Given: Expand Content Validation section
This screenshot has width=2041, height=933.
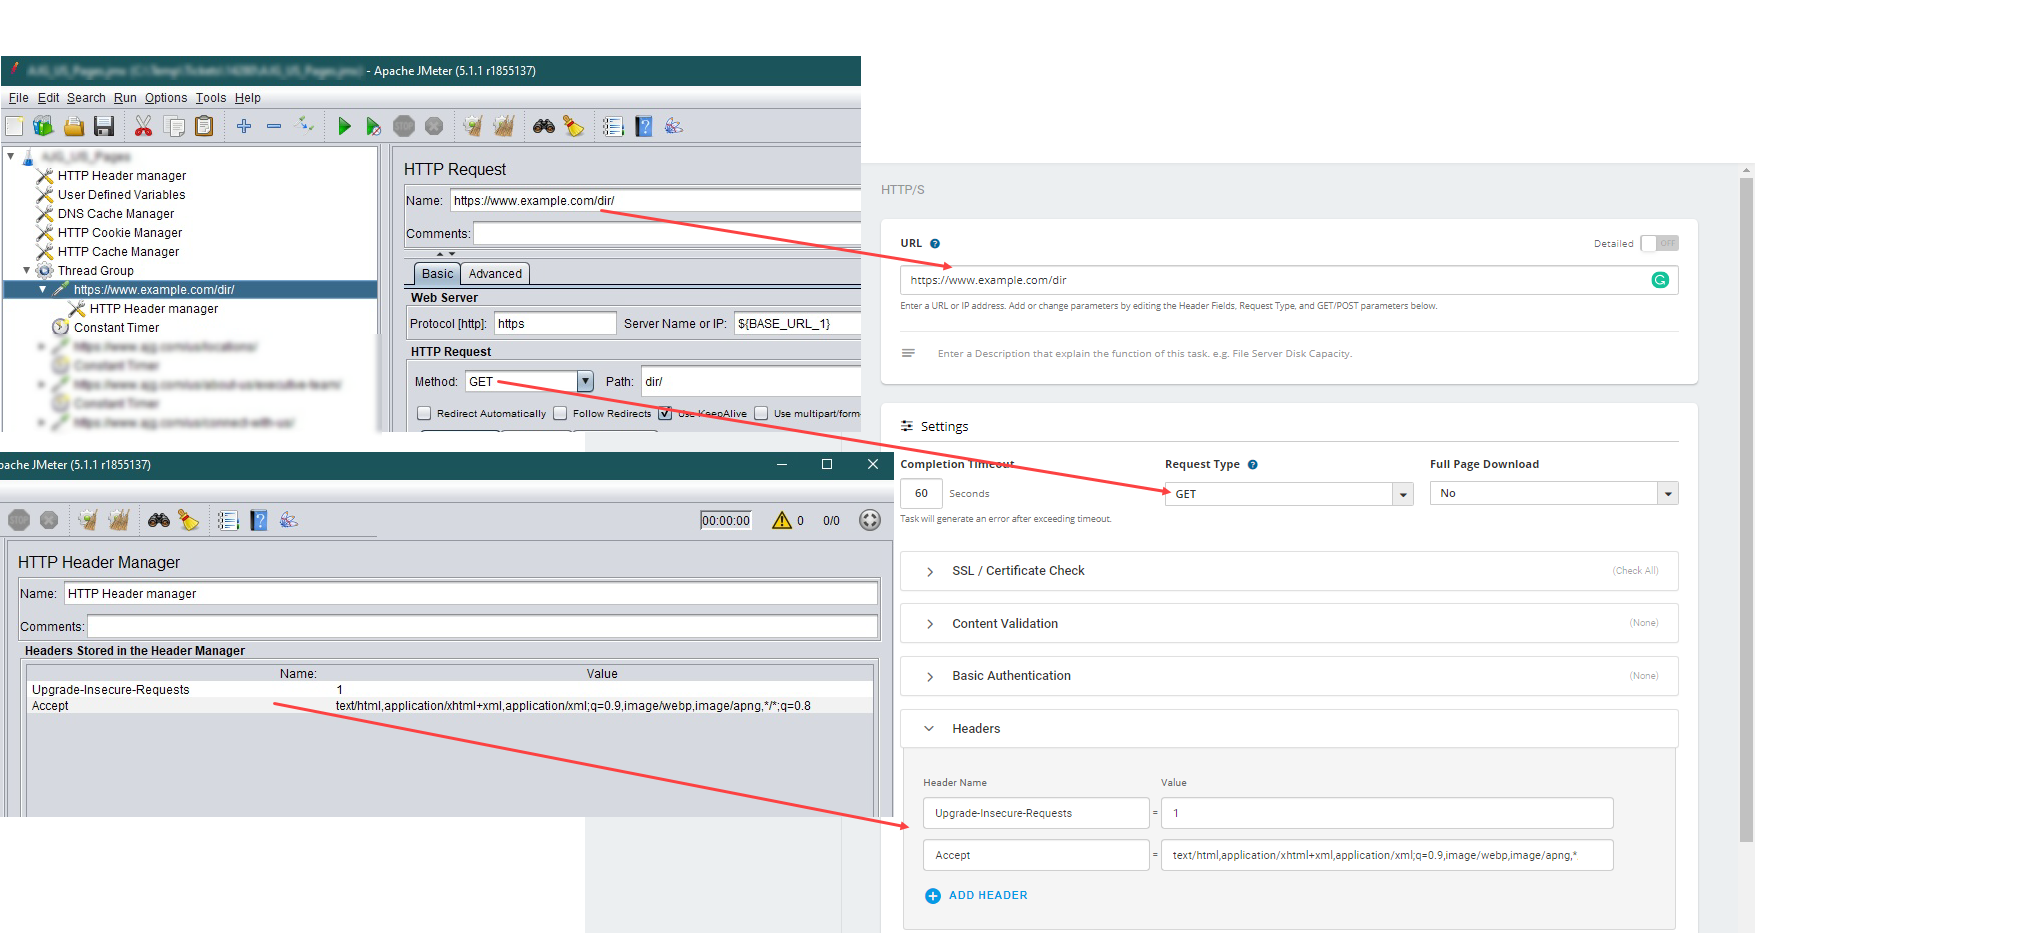Looking at the screenshot, I should point(930,624).
